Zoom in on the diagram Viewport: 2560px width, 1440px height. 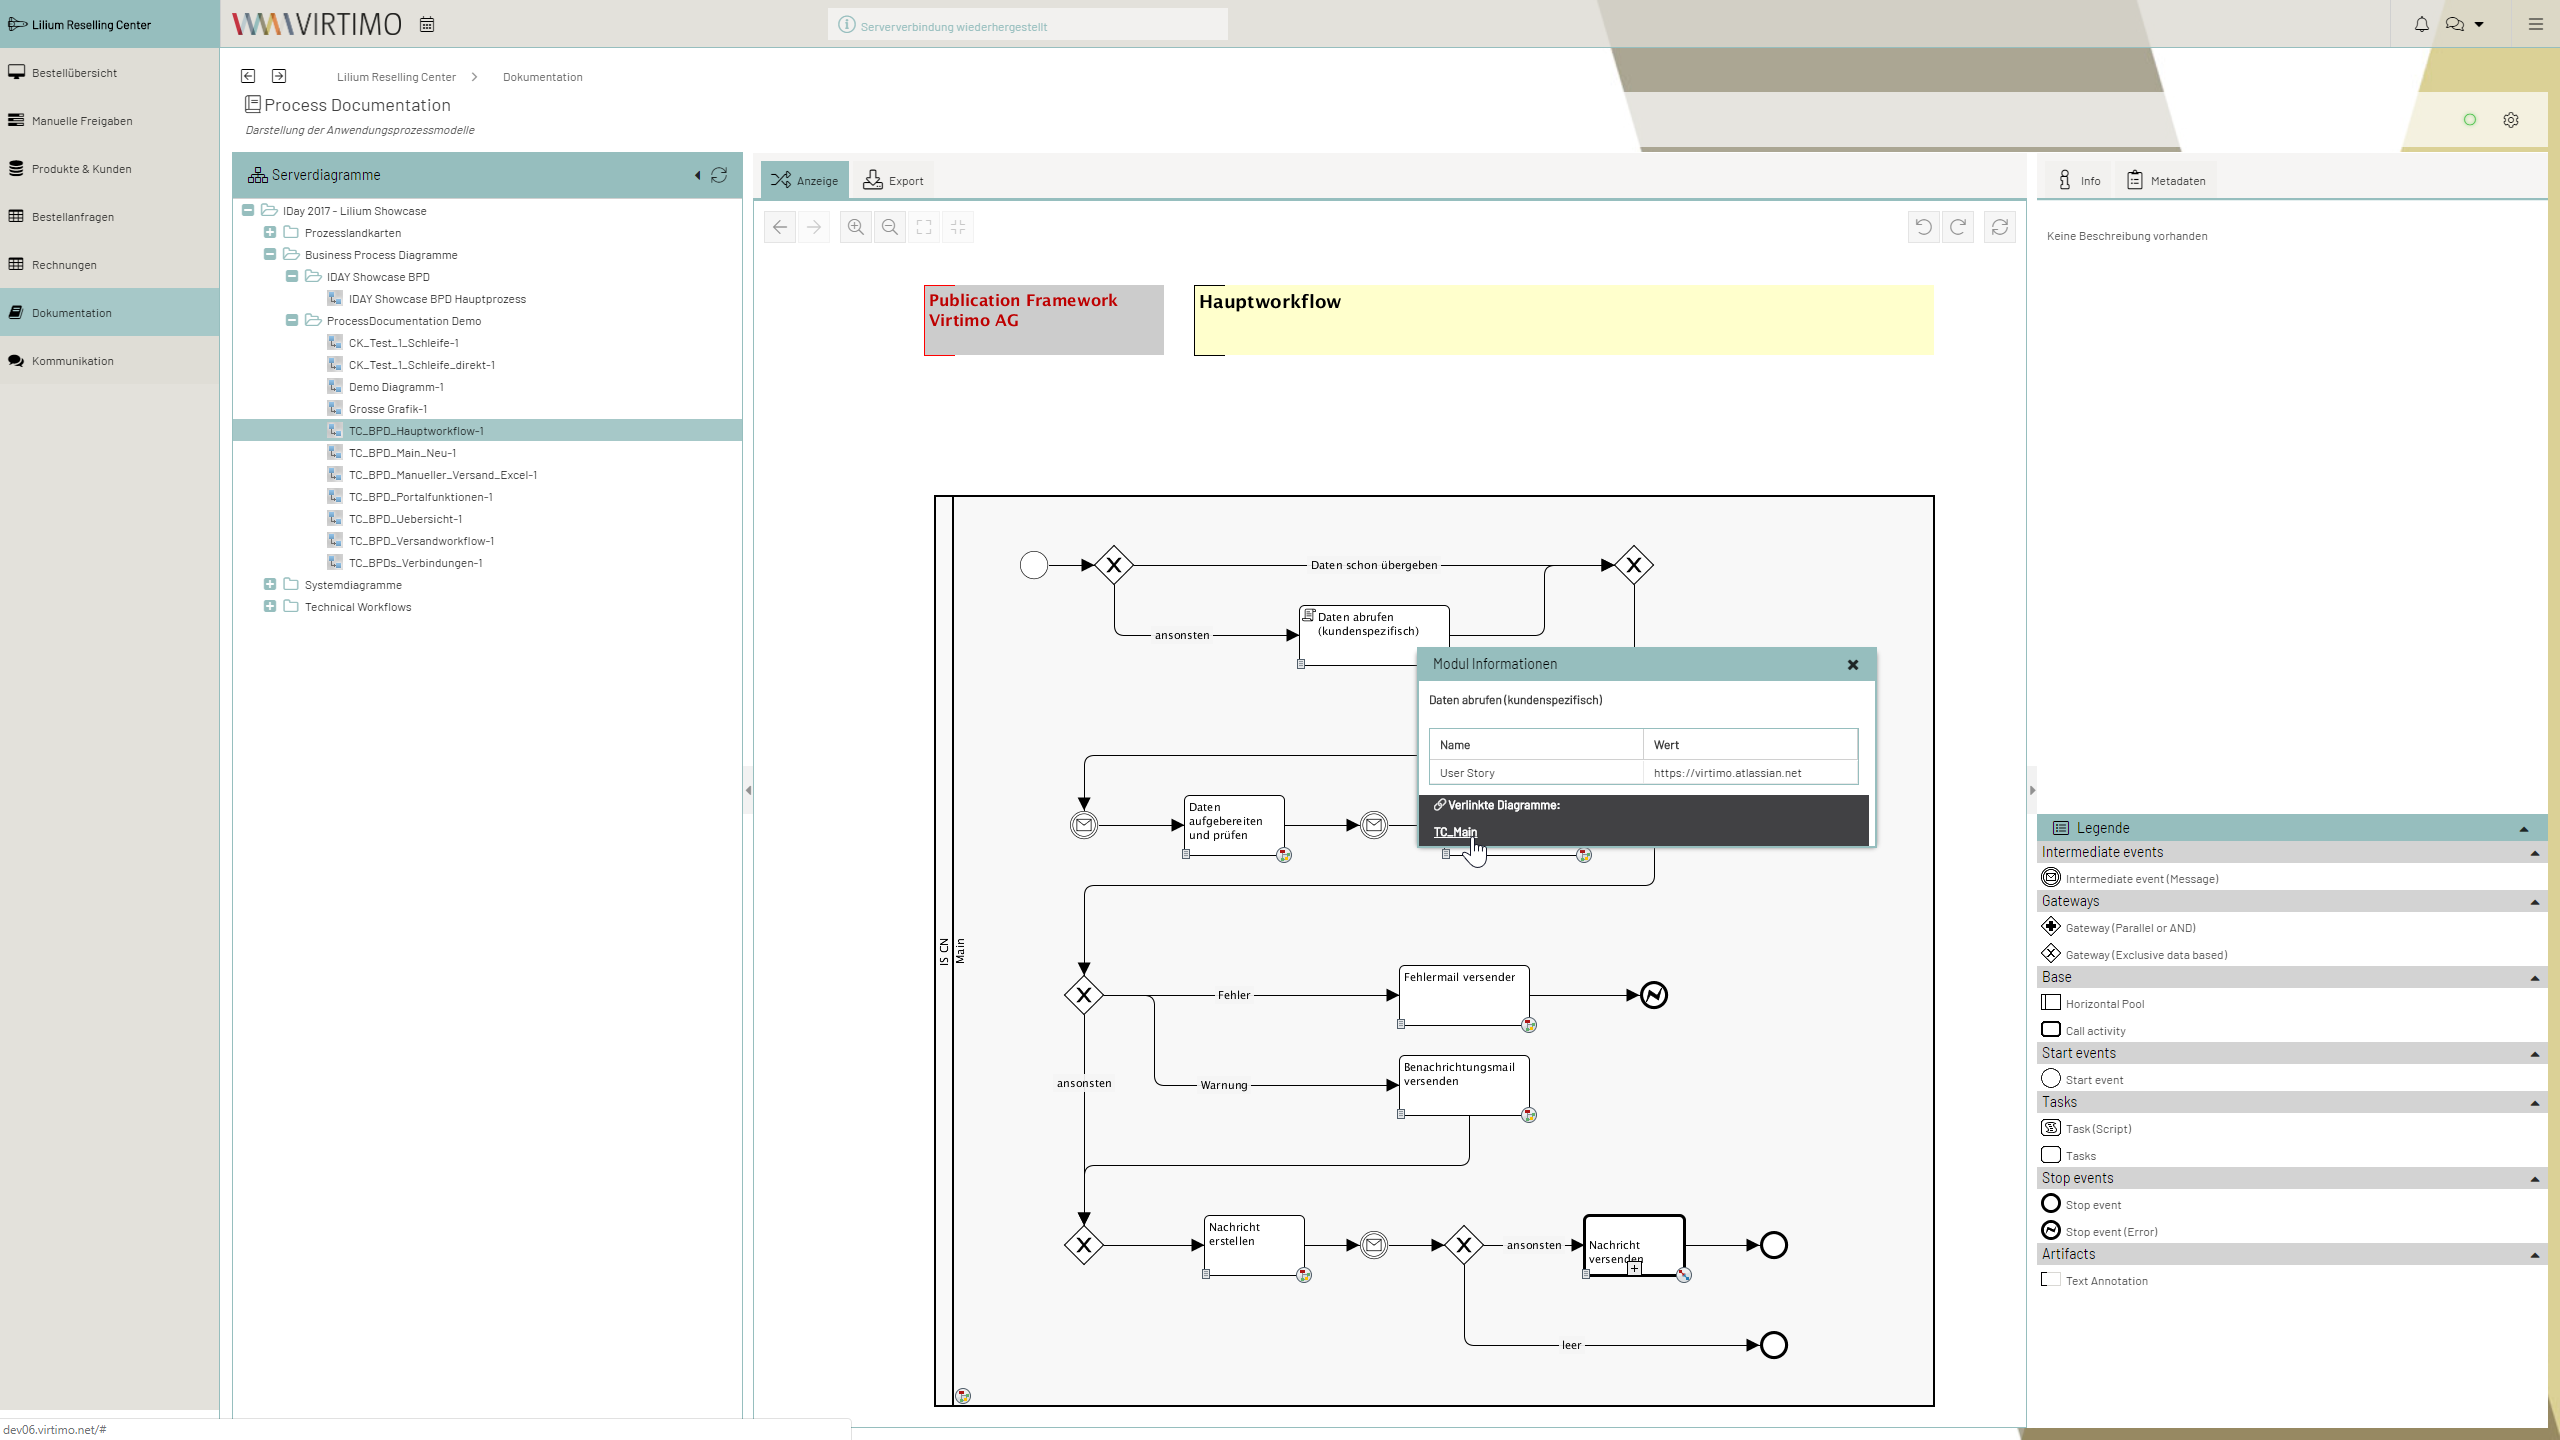pyautogui.click(x=856, y=227)
